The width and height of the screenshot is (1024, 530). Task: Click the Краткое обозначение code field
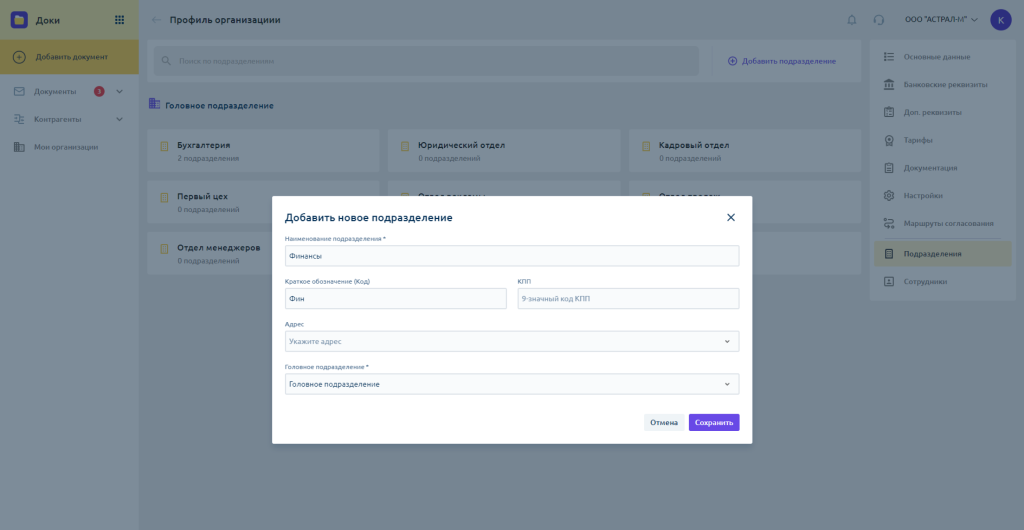395,298
